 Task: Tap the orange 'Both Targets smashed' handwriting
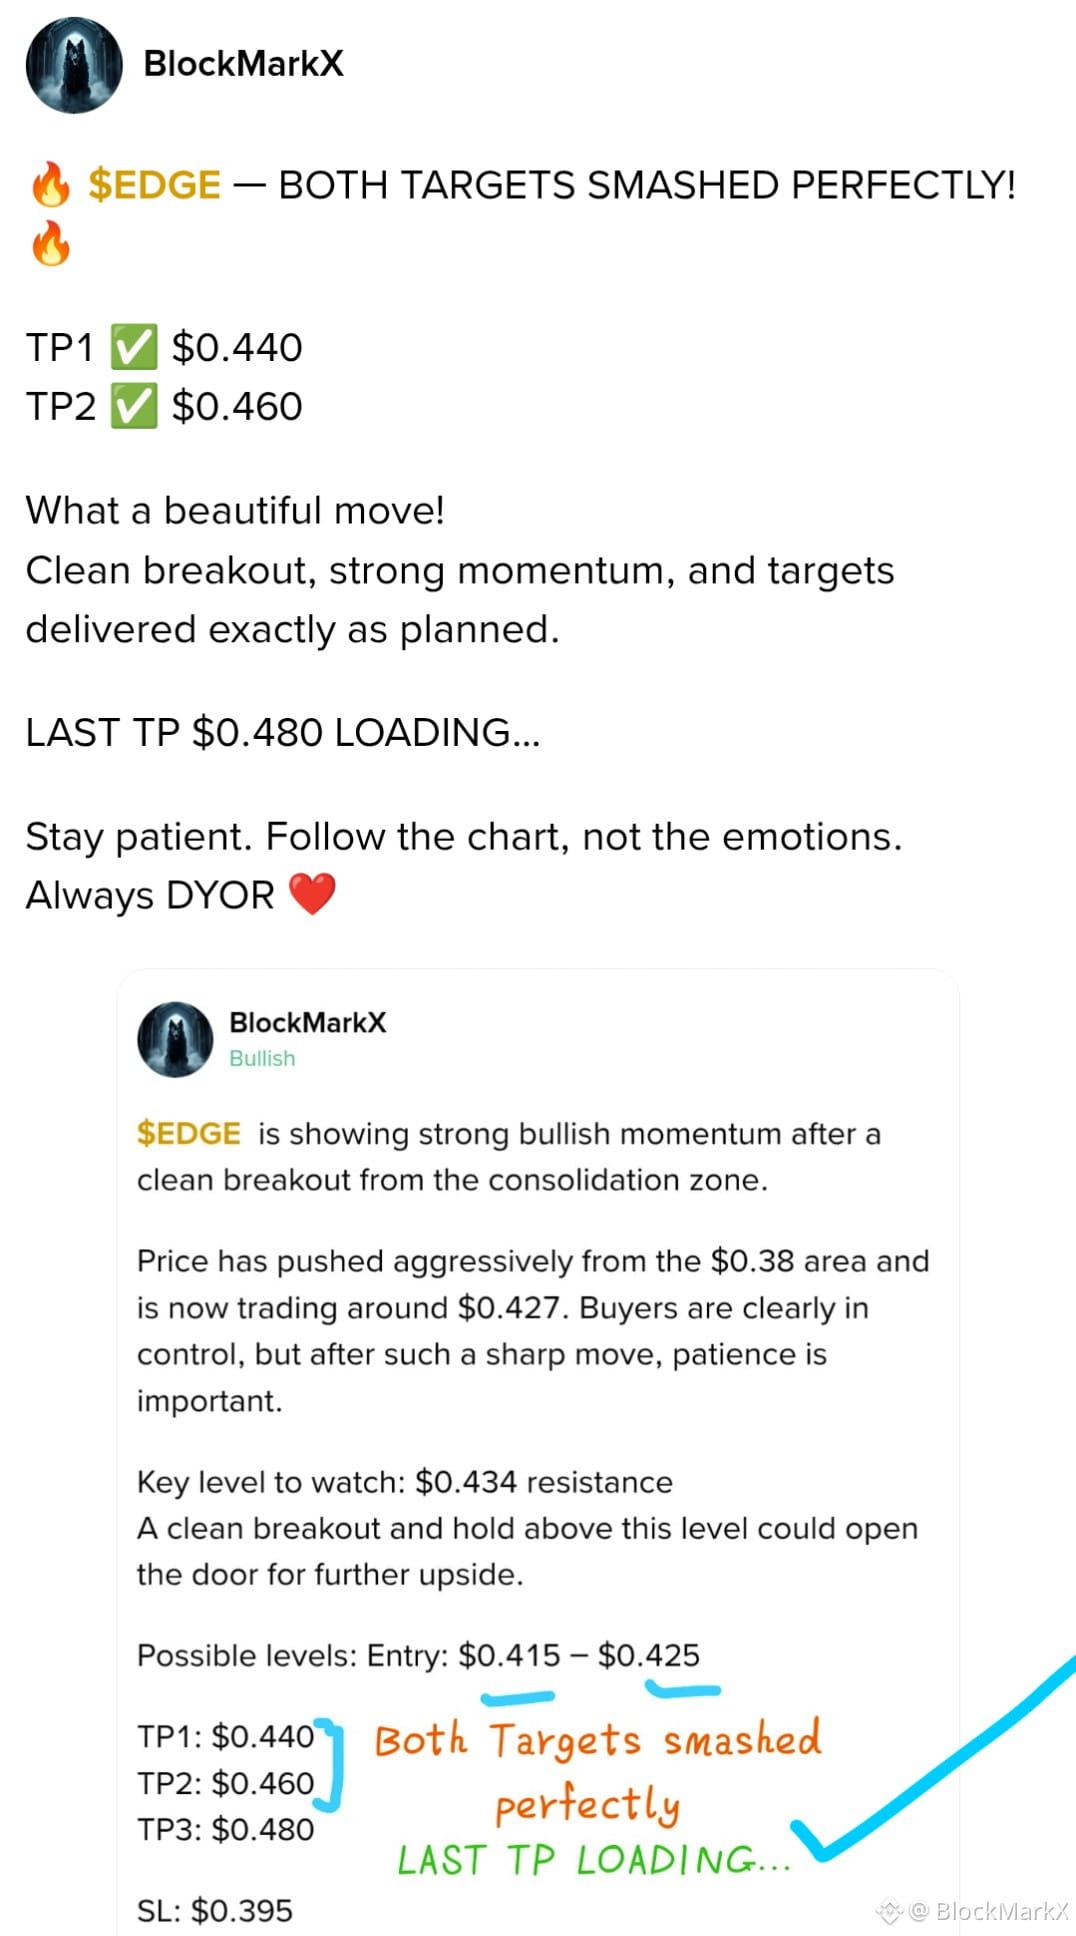point(598,1741)
